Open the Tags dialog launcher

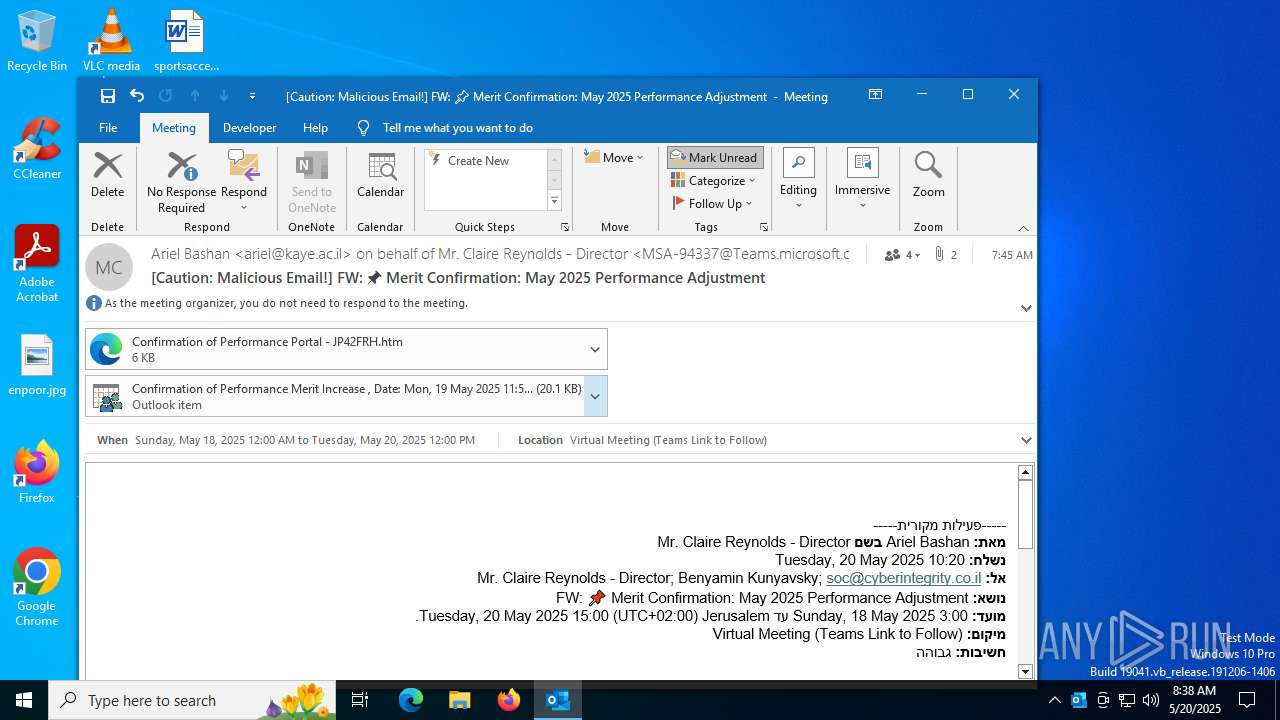(x=764, y=228)
